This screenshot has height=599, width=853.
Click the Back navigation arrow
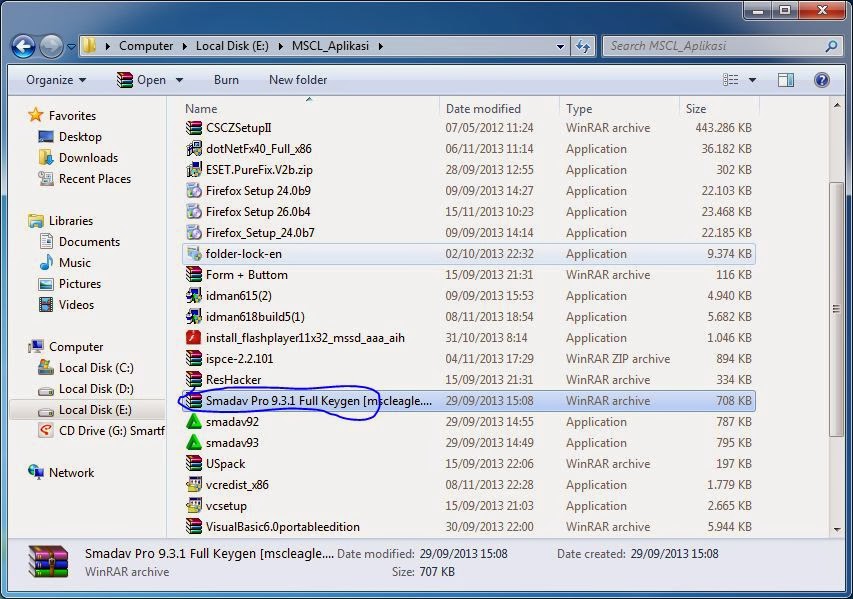point(23,47)
